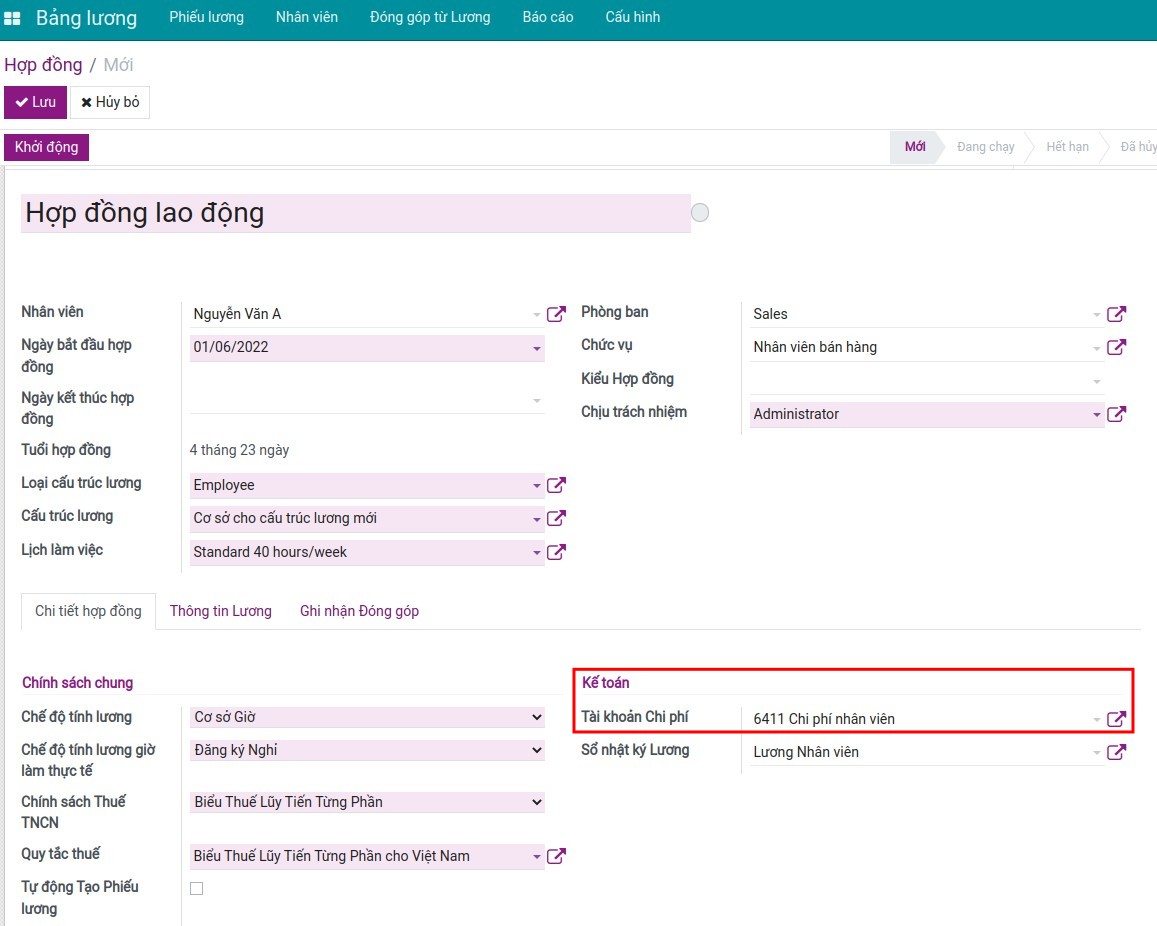Open the apps grid menu icon
This screenshot has height=926, width=1157.
[13, 18]
